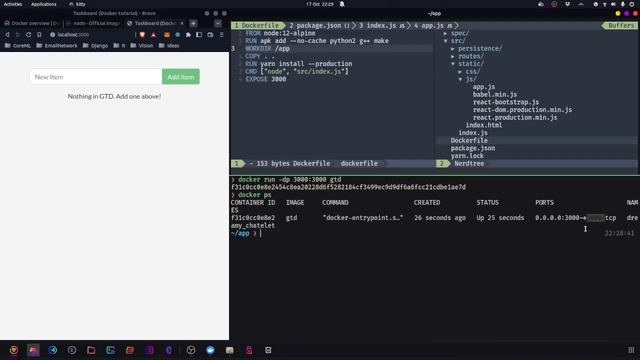Image resolution: width=640 pixels, height=360 pixels.
Task: Click the bookmark icon beside the reload button
Action: pyautogui.click(x=39, y=35)
